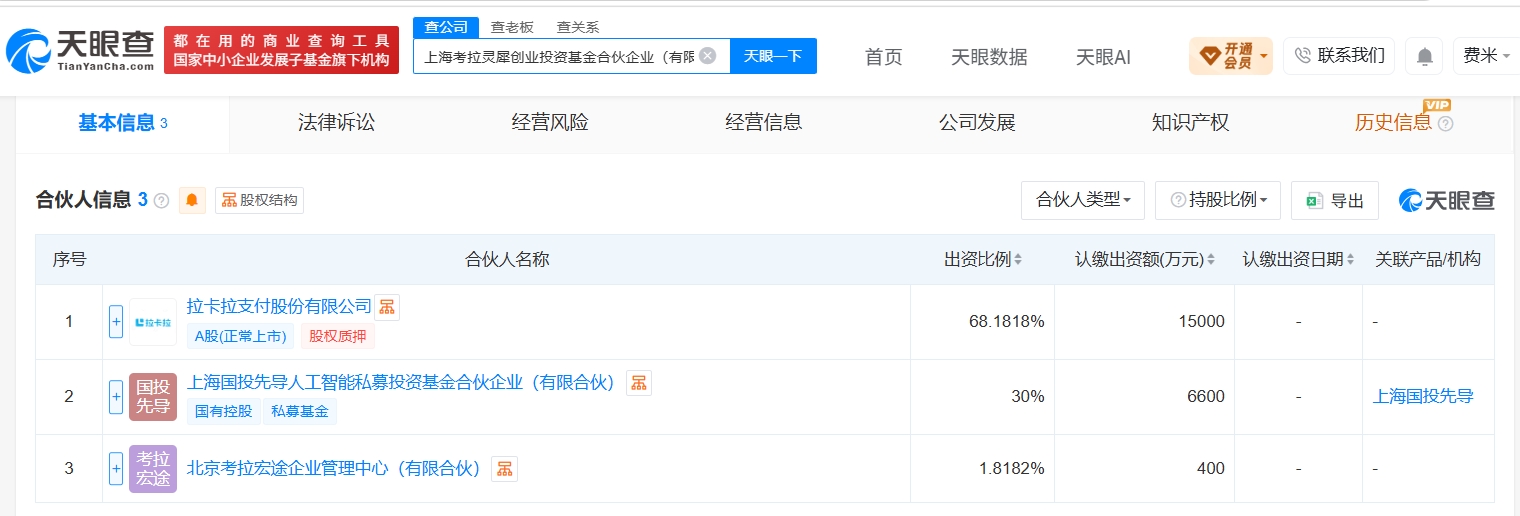1520x516 pixels.
Task: Expand row 1 拉卡拉支付 with plus button
Action: (116, 322)
